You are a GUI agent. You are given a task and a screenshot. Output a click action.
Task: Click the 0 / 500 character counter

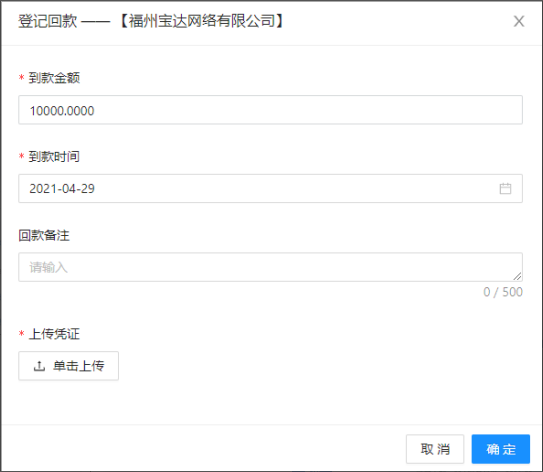click(503, 292)
